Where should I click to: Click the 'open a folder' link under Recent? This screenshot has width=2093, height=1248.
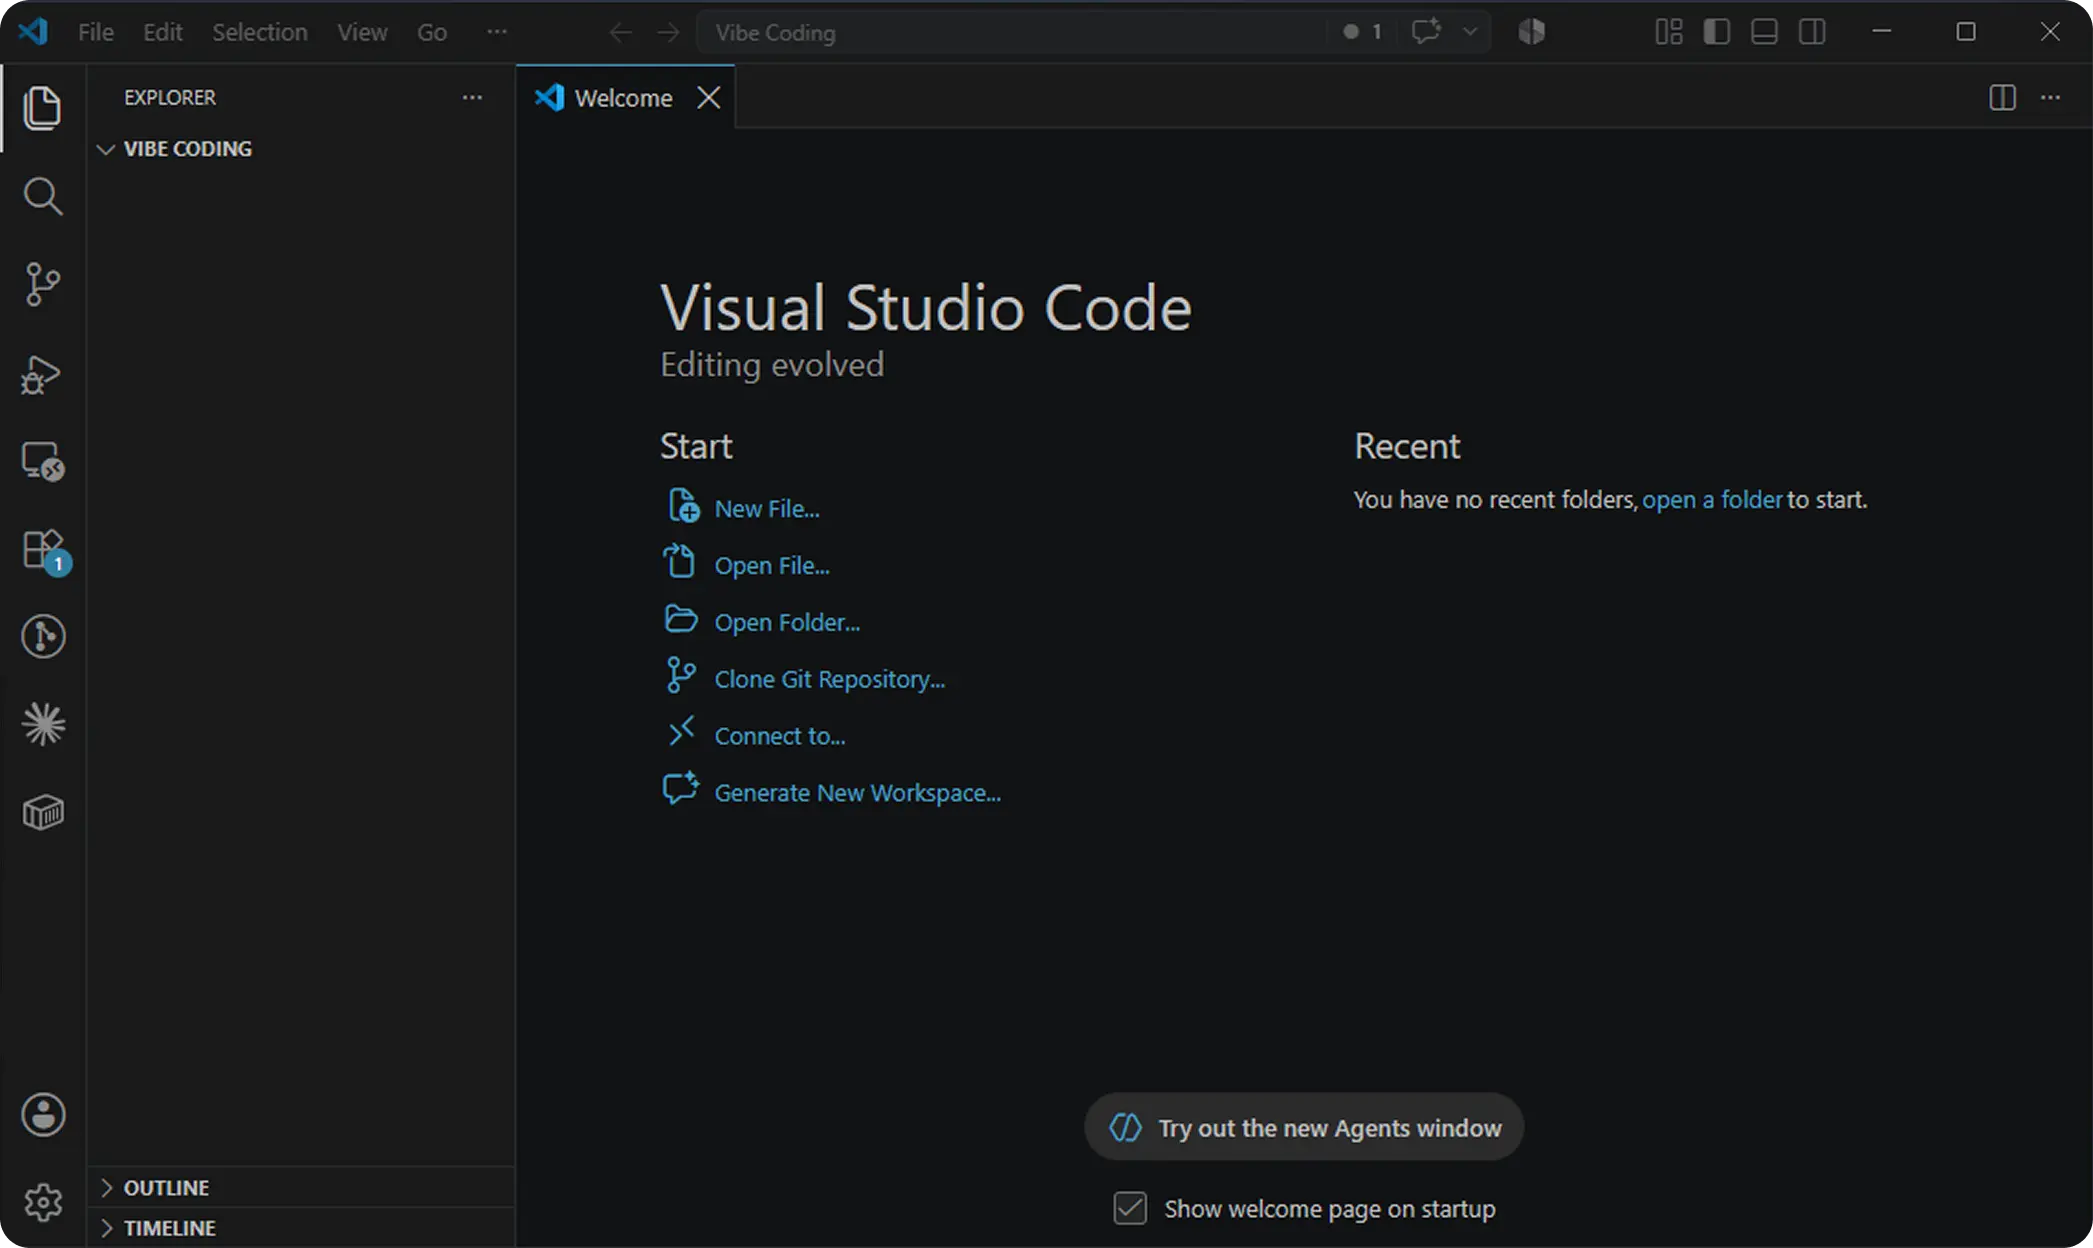tap(1712, 499)
